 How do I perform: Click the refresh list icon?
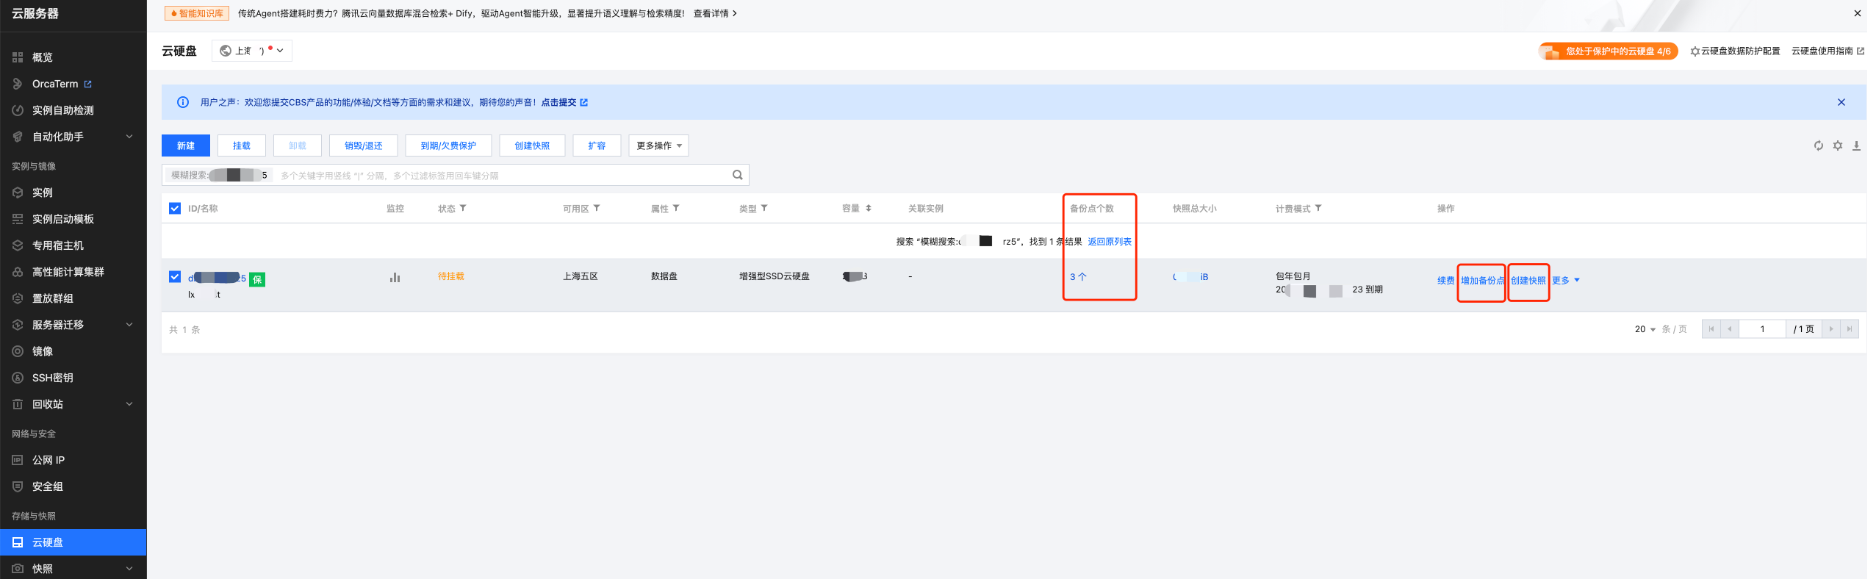coord(1818,146)
